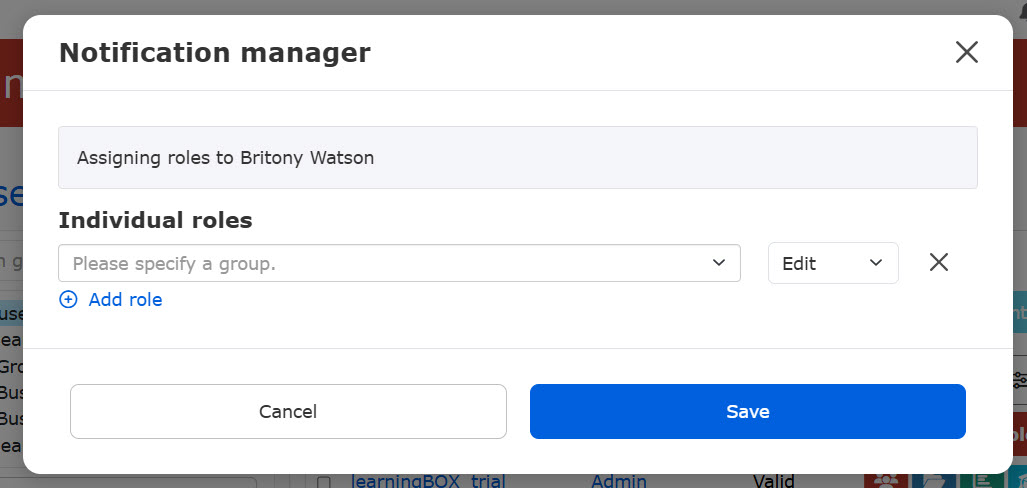Open the 'Please specify a group' dropdown
This screenshot has width=1027, height=488.
point(390,263)
